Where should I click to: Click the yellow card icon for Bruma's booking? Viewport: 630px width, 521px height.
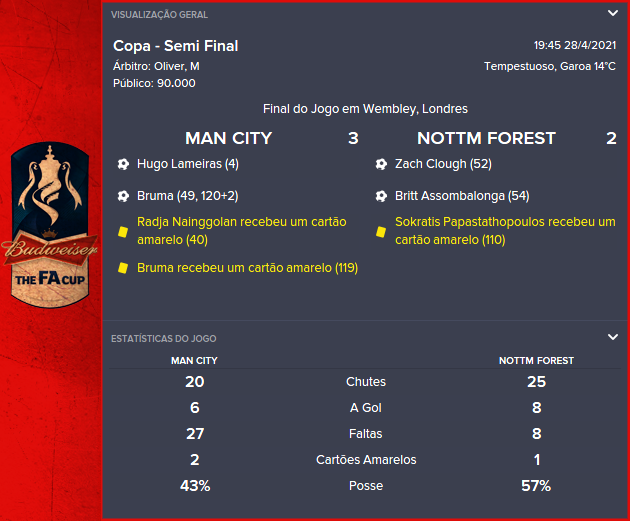(123, 268)
